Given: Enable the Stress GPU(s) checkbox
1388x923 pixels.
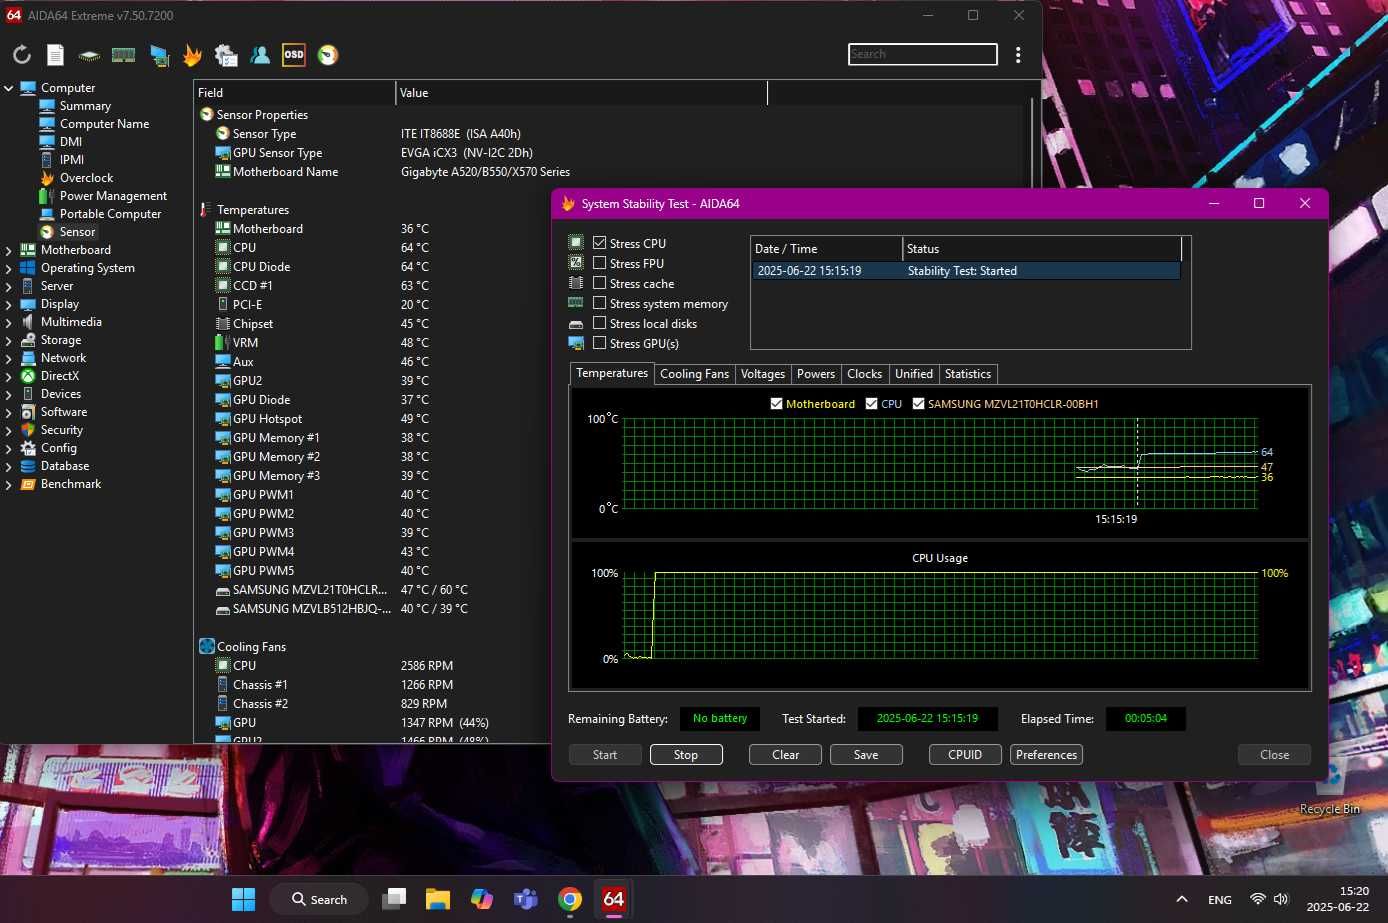Looking at the screenshot, I should 600,343.
